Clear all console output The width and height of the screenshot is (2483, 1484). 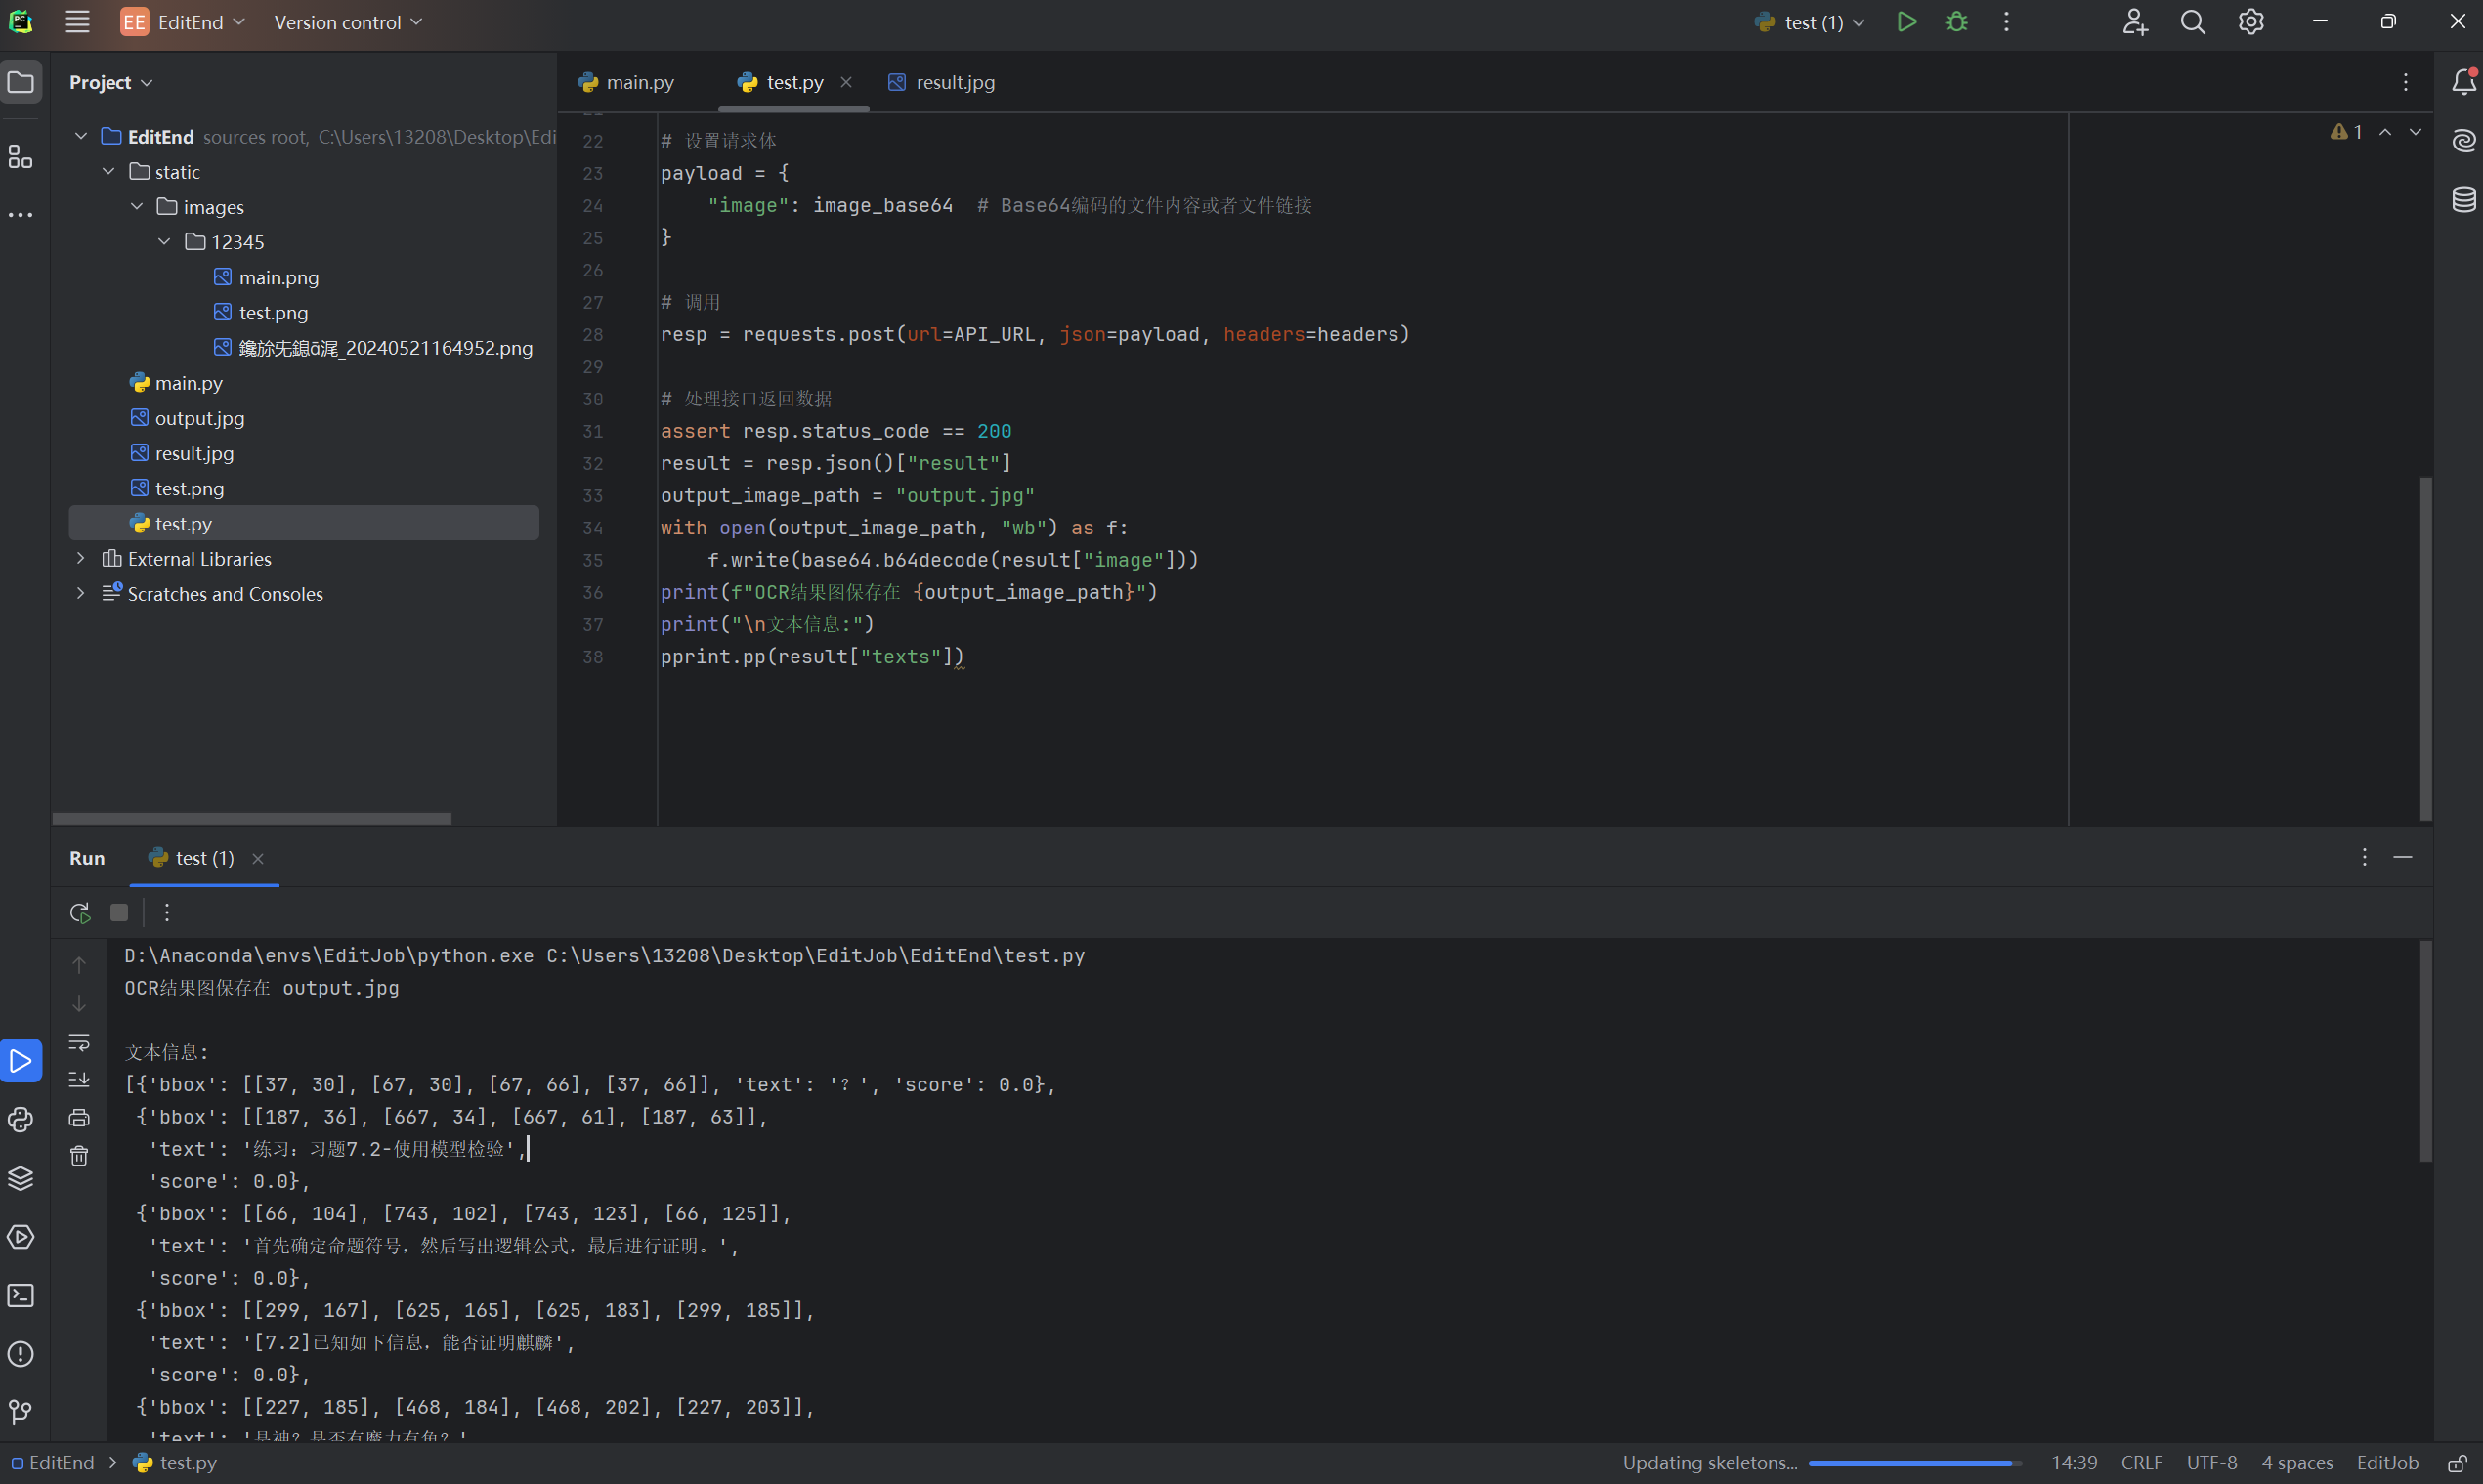click(x=79, y=1156)
